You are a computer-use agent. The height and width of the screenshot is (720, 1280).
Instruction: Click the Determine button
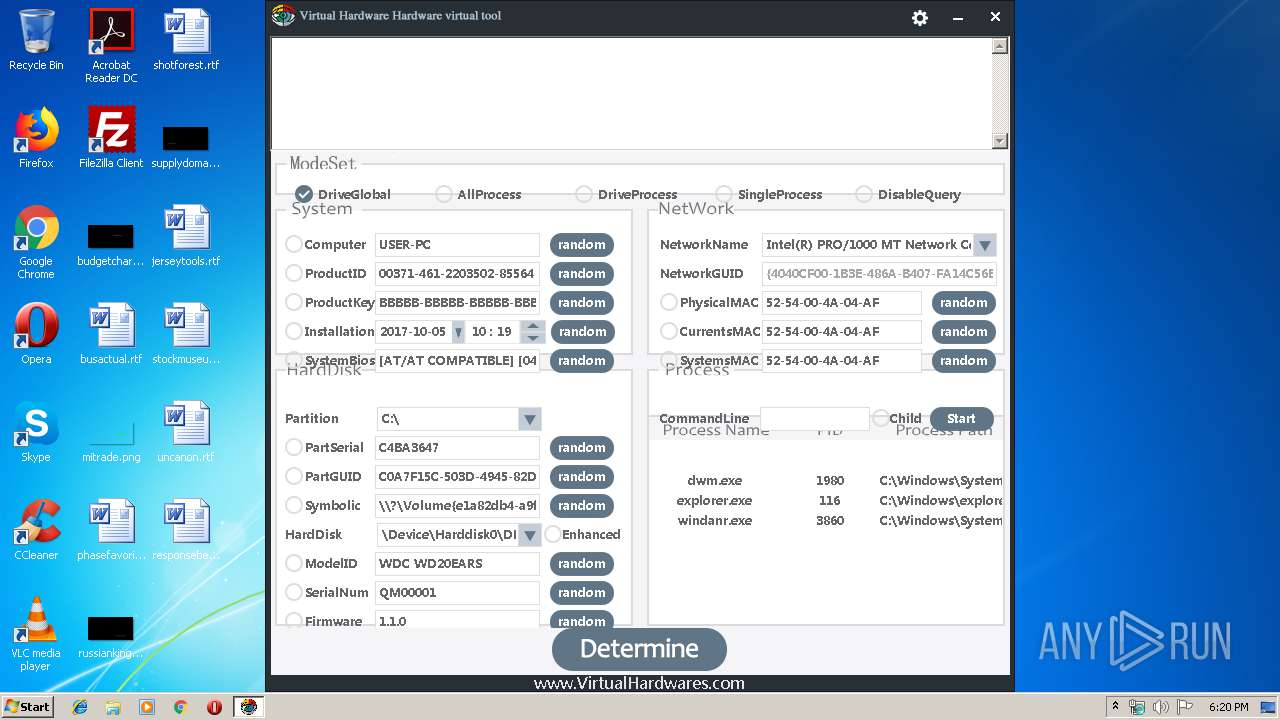coord(639,649)
